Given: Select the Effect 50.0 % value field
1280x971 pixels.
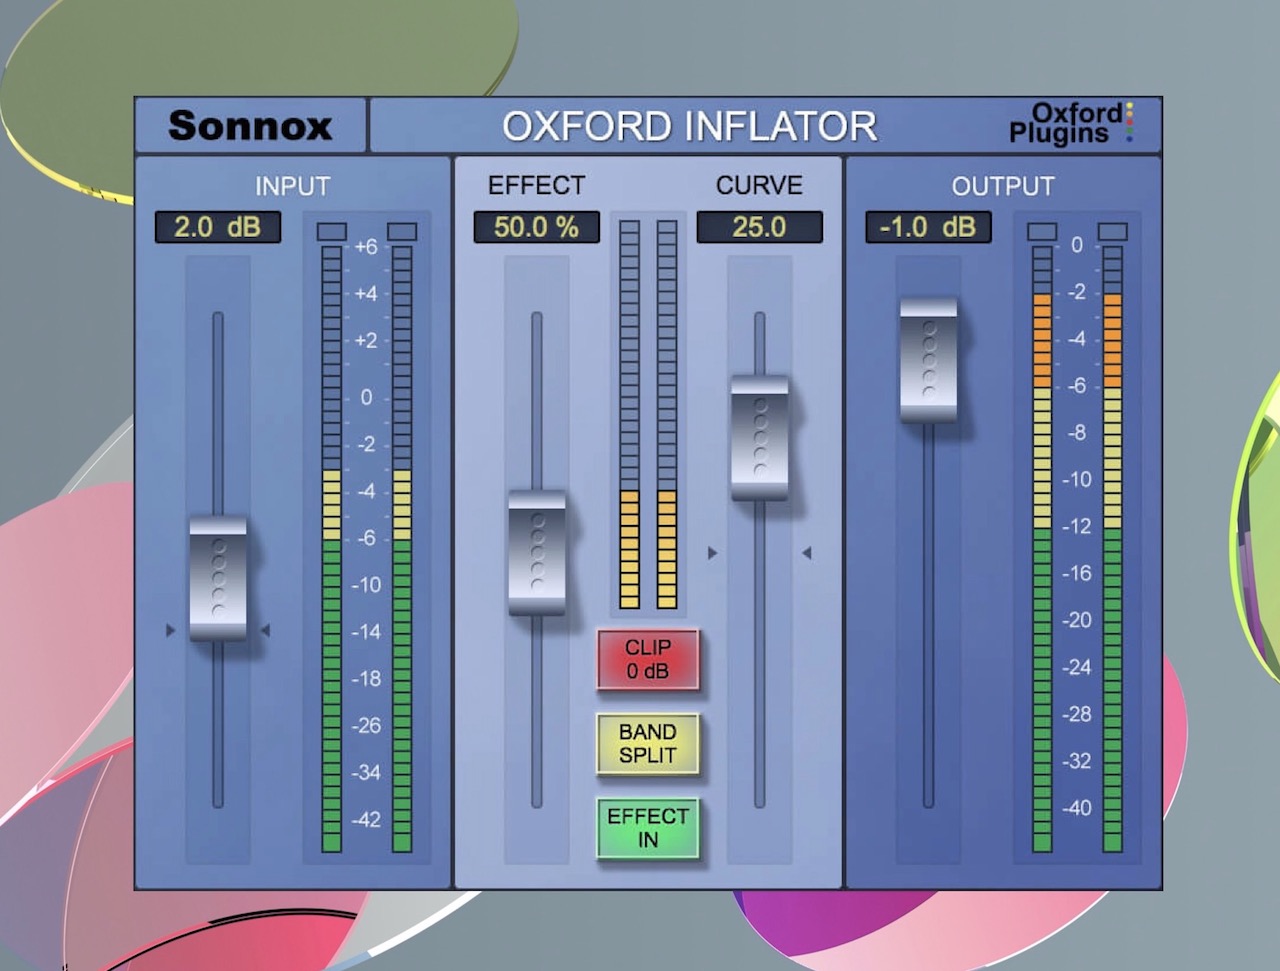Looking at the screenshot, I should pos(536,227).
